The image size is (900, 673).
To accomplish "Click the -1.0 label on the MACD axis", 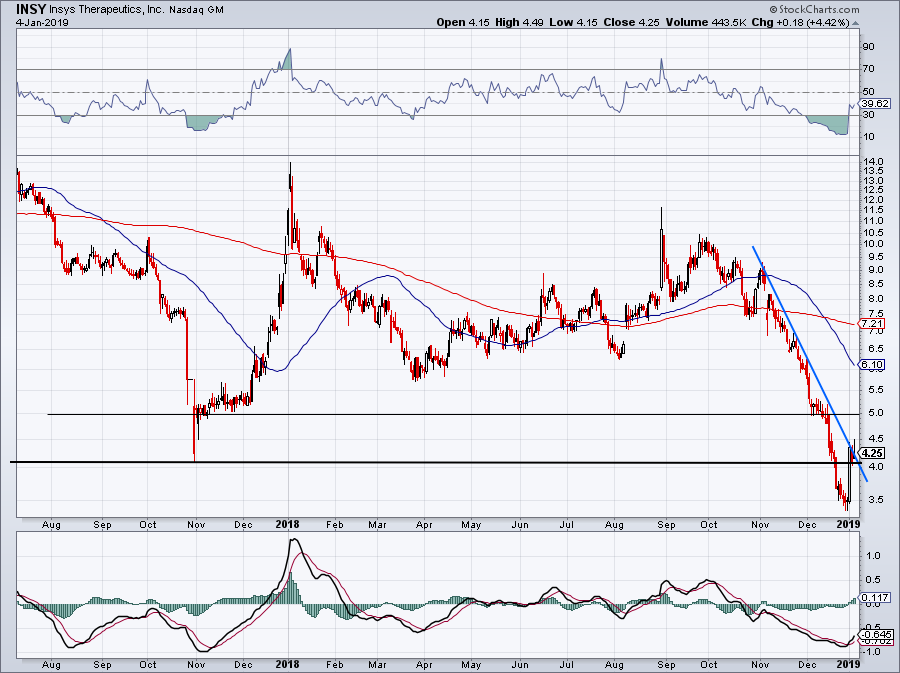I will pyautogui.click(x=873, y=652).
